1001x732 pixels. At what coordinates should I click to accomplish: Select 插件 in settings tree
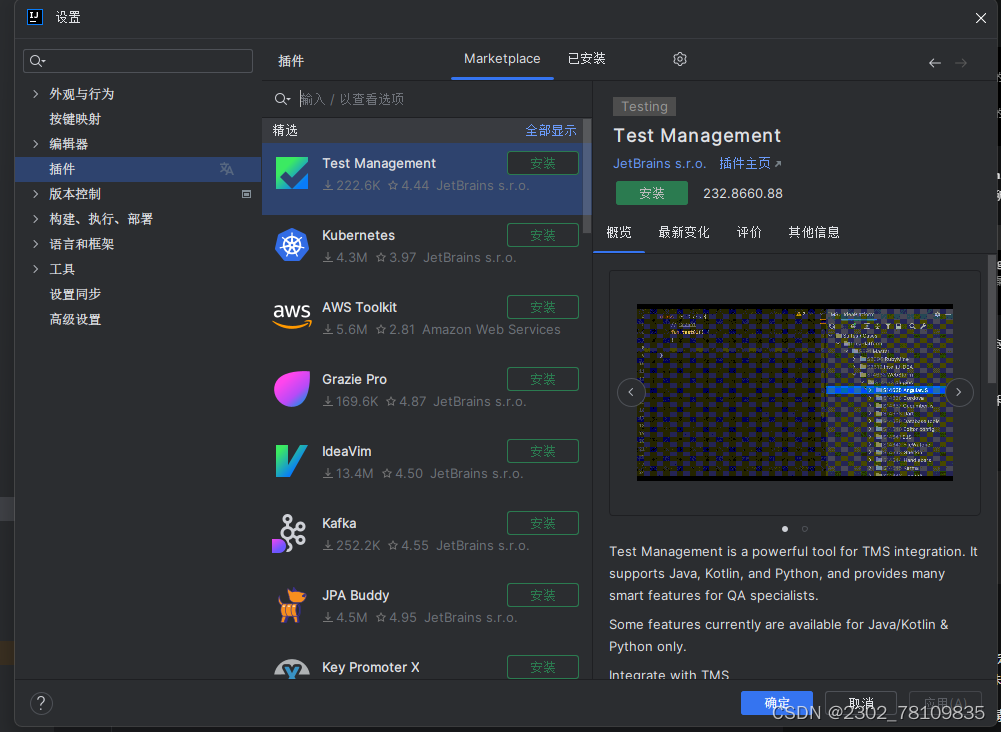138,169
